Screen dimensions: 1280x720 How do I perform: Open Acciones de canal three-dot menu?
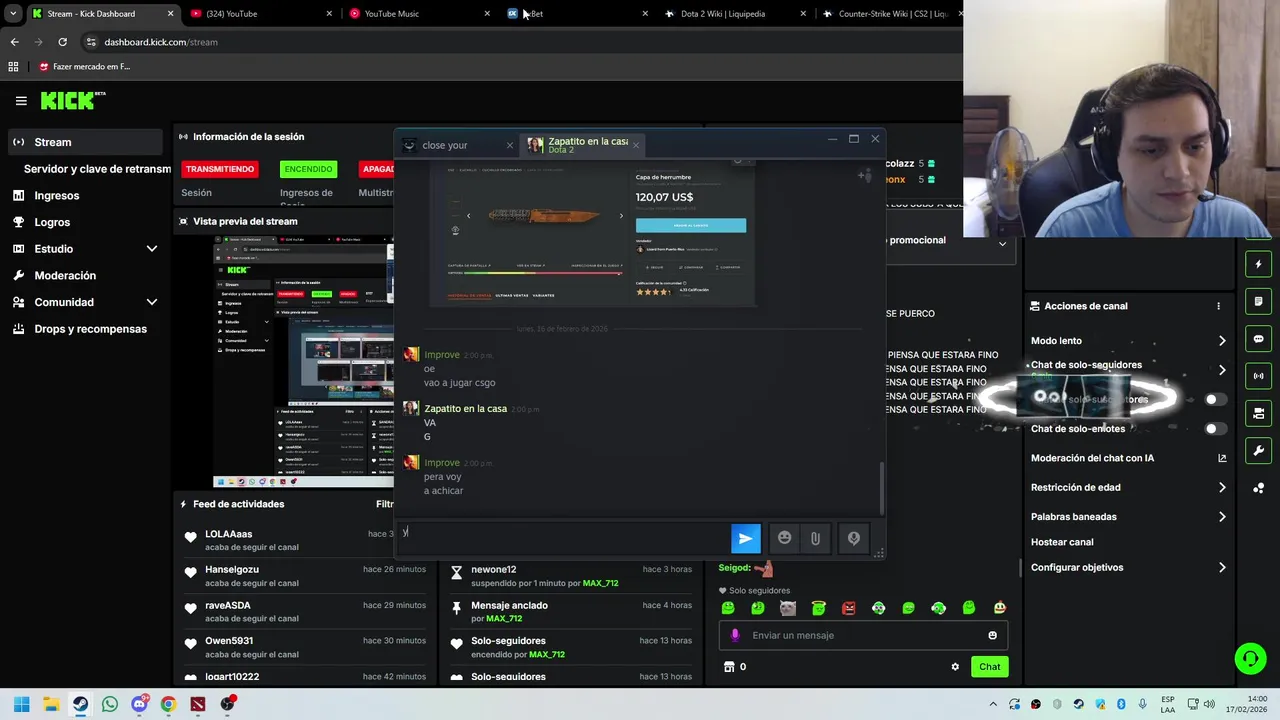(1218, 306)
